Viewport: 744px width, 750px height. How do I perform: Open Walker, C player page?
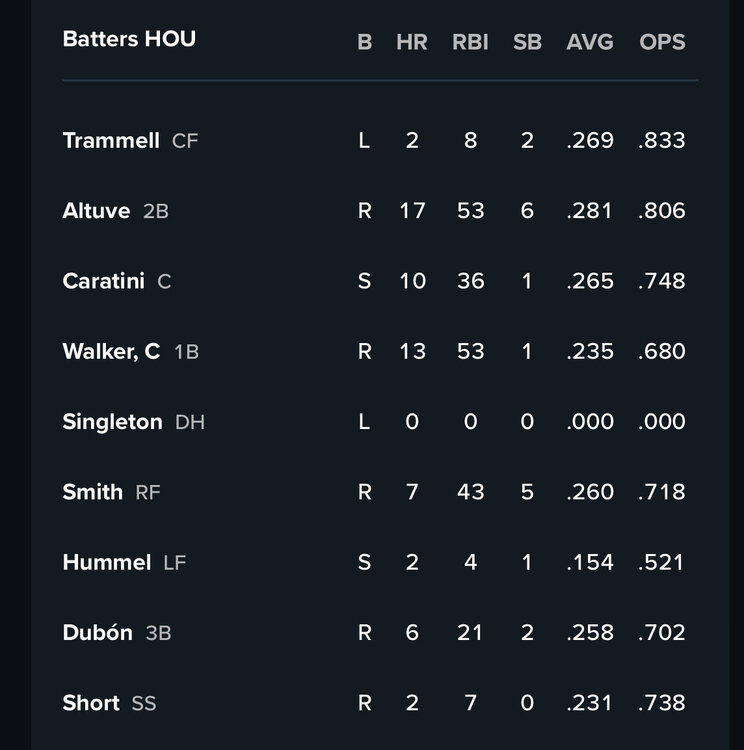111,351
